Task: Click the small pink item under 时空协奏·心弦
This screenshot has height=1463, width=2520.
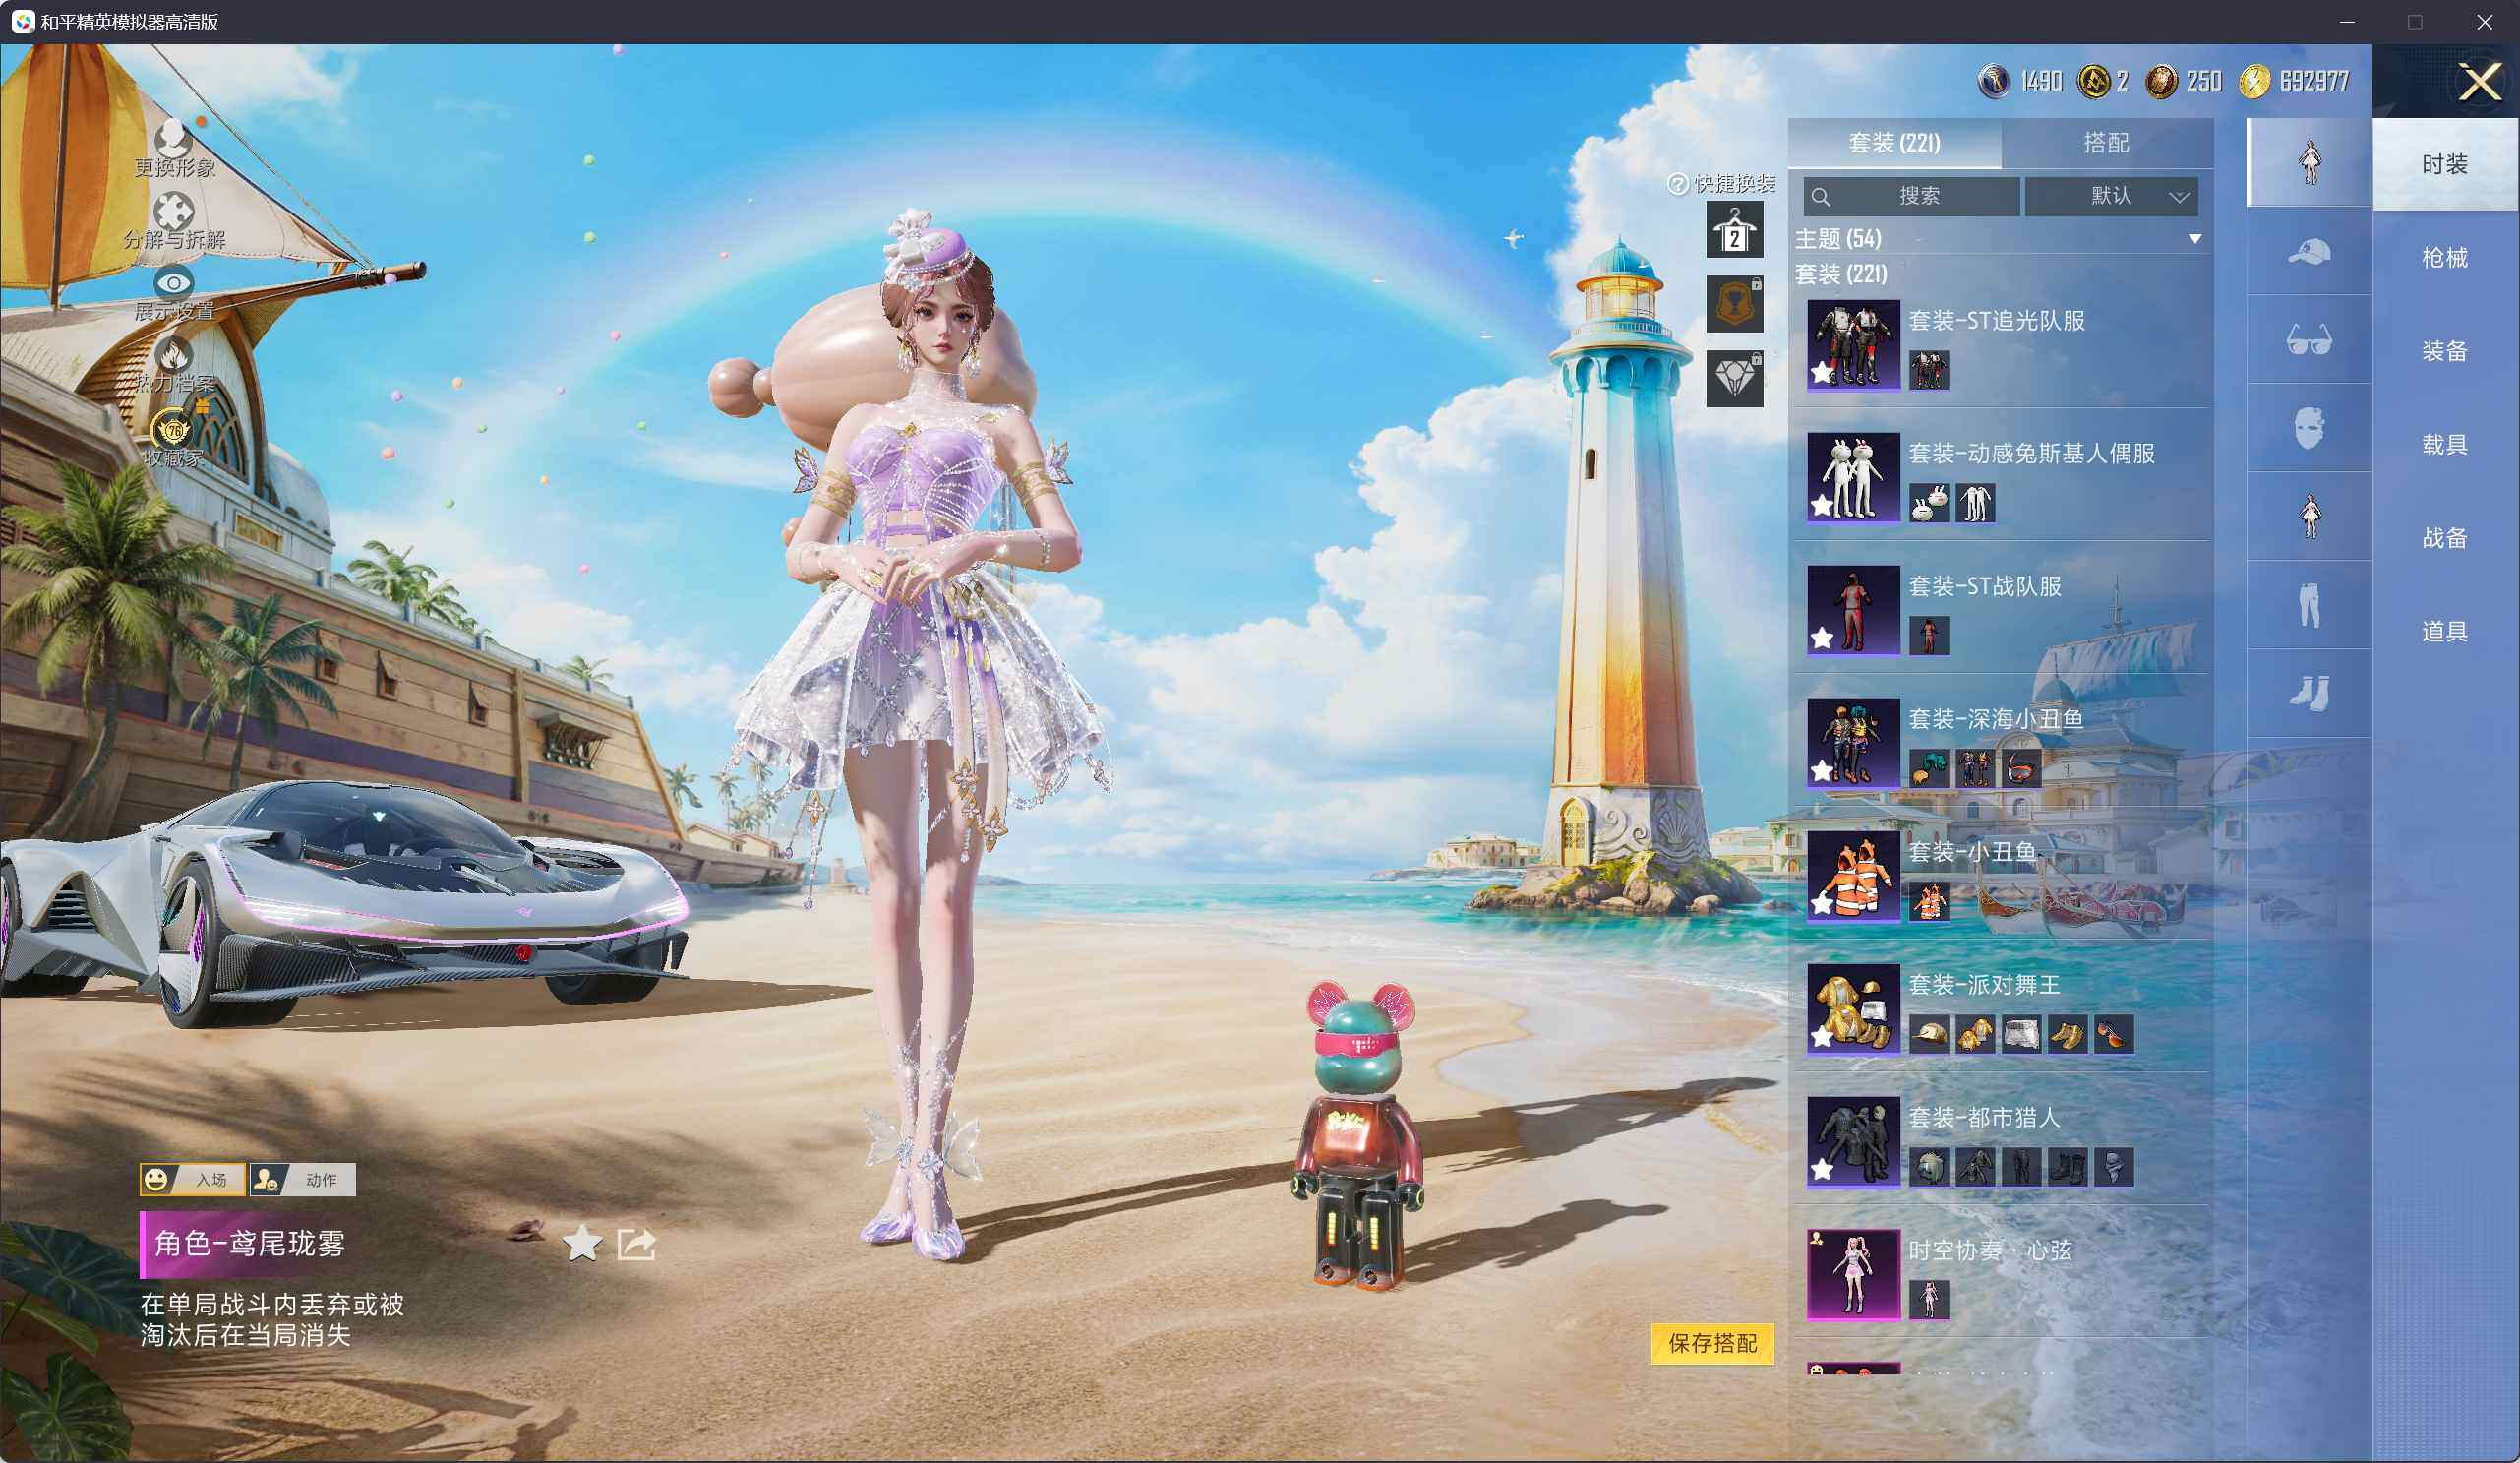Action: (x=1928, y=1300)
